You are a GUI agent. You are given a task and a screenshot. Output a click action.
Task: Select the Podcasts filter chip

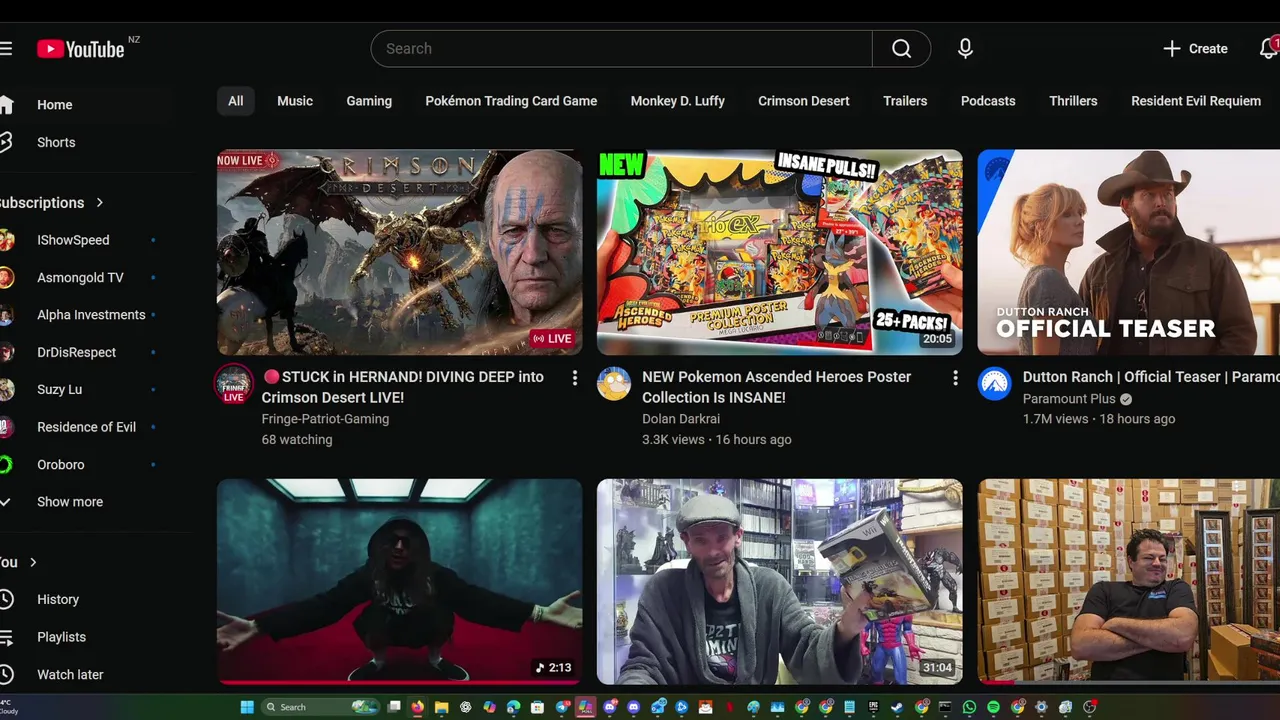tap(988, 101)
